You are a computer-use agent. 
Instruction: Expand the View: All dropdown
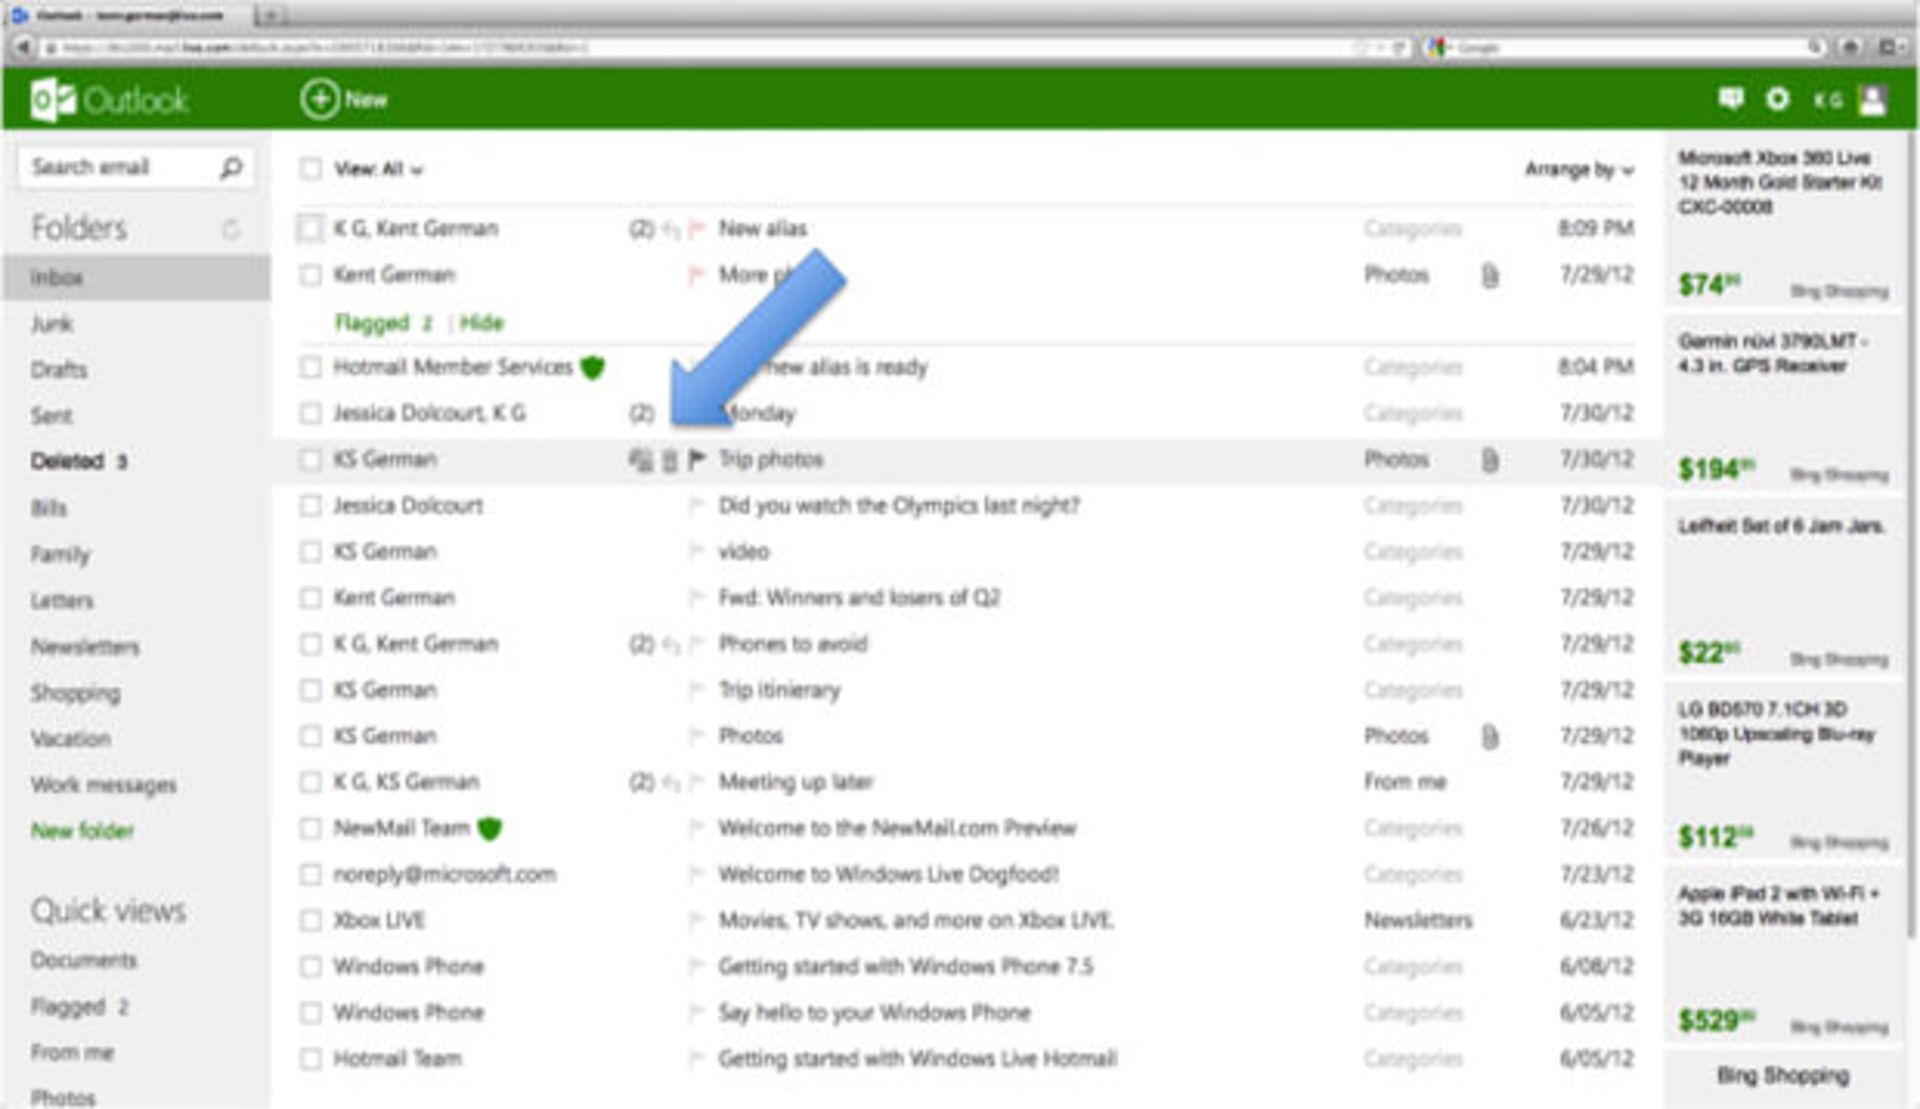pos(378,169)
